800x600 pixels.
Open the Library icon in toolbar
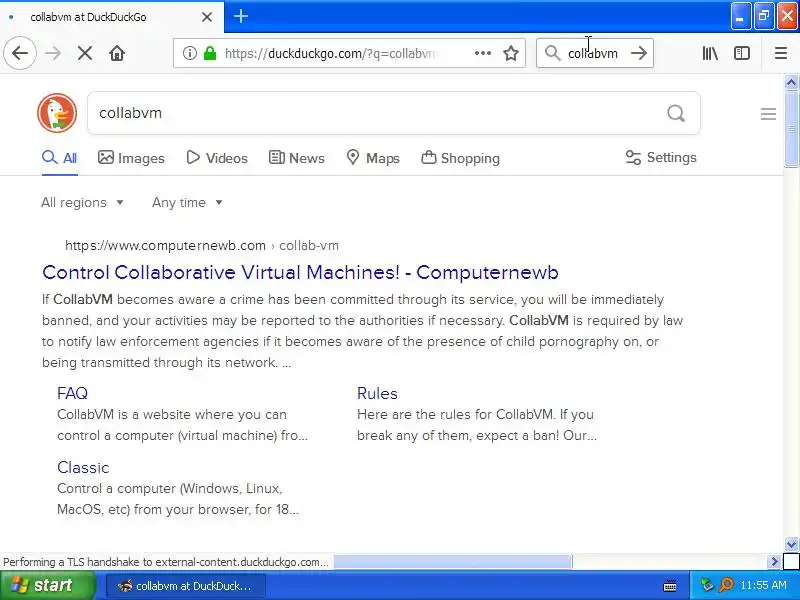[x=710, y=53]
